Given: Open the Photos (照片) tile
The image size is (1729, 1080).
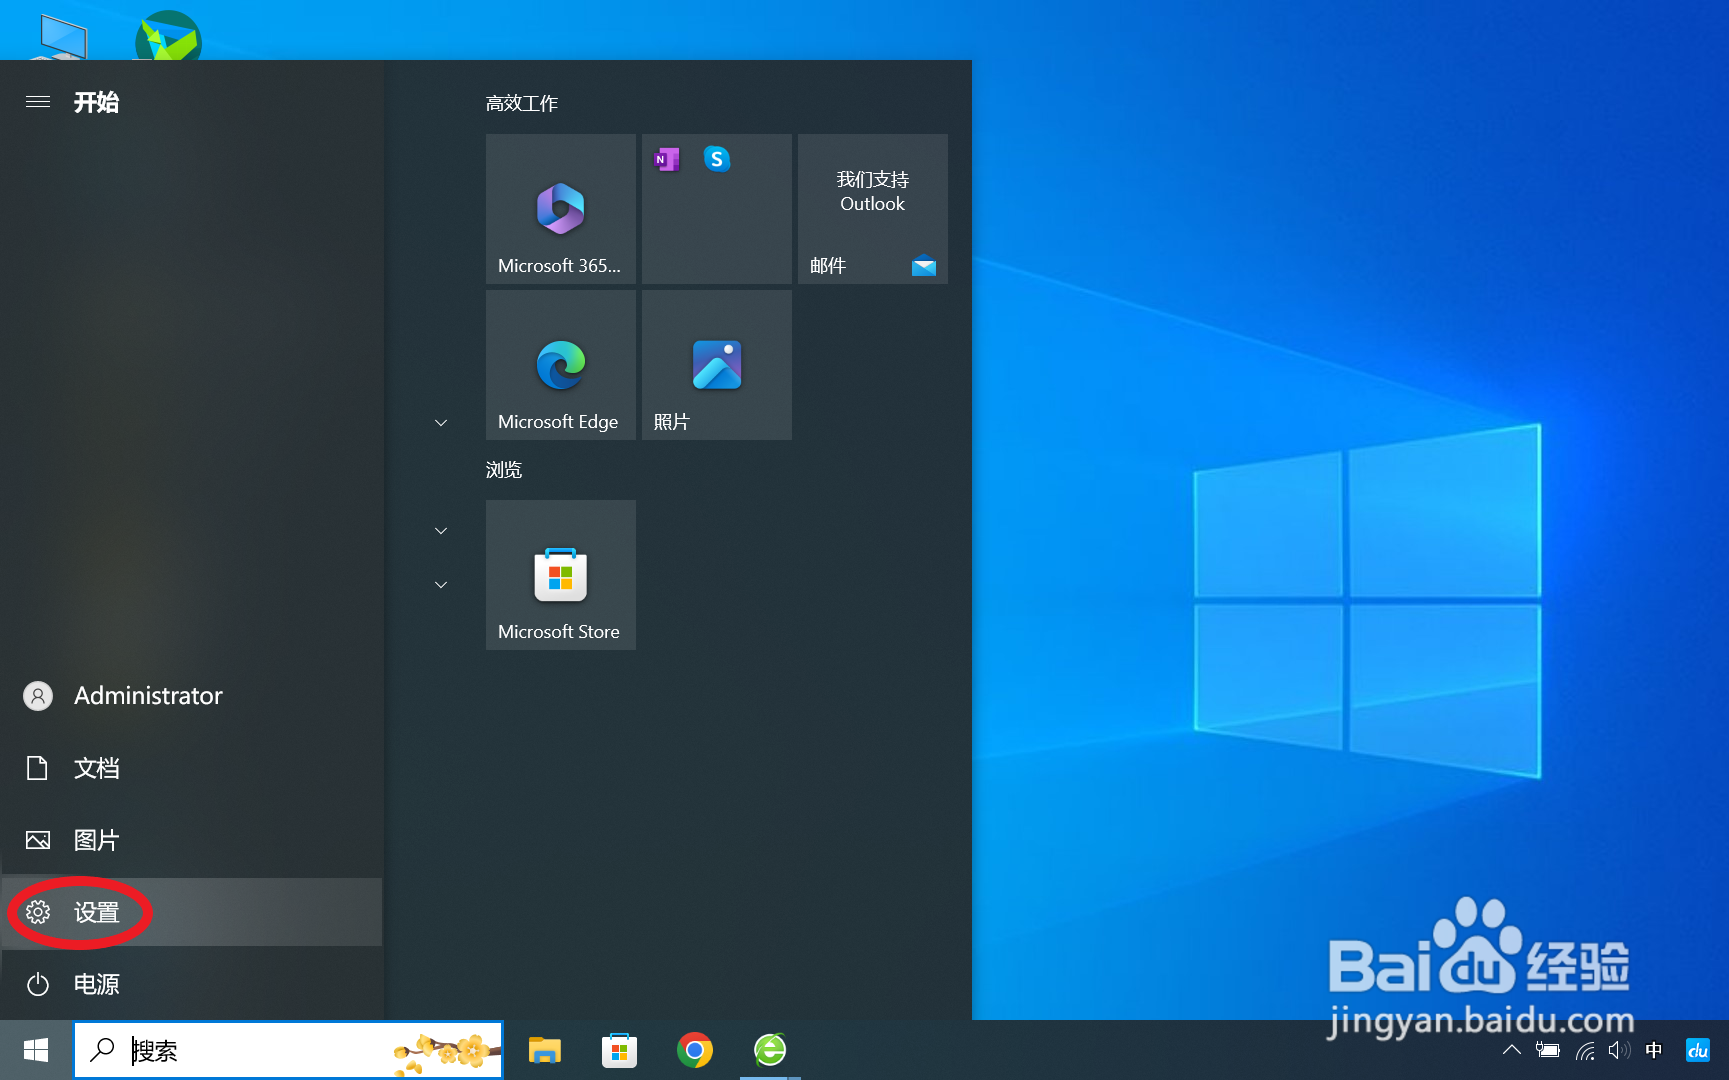Looking at the screenshot, I should click(716, 365).
